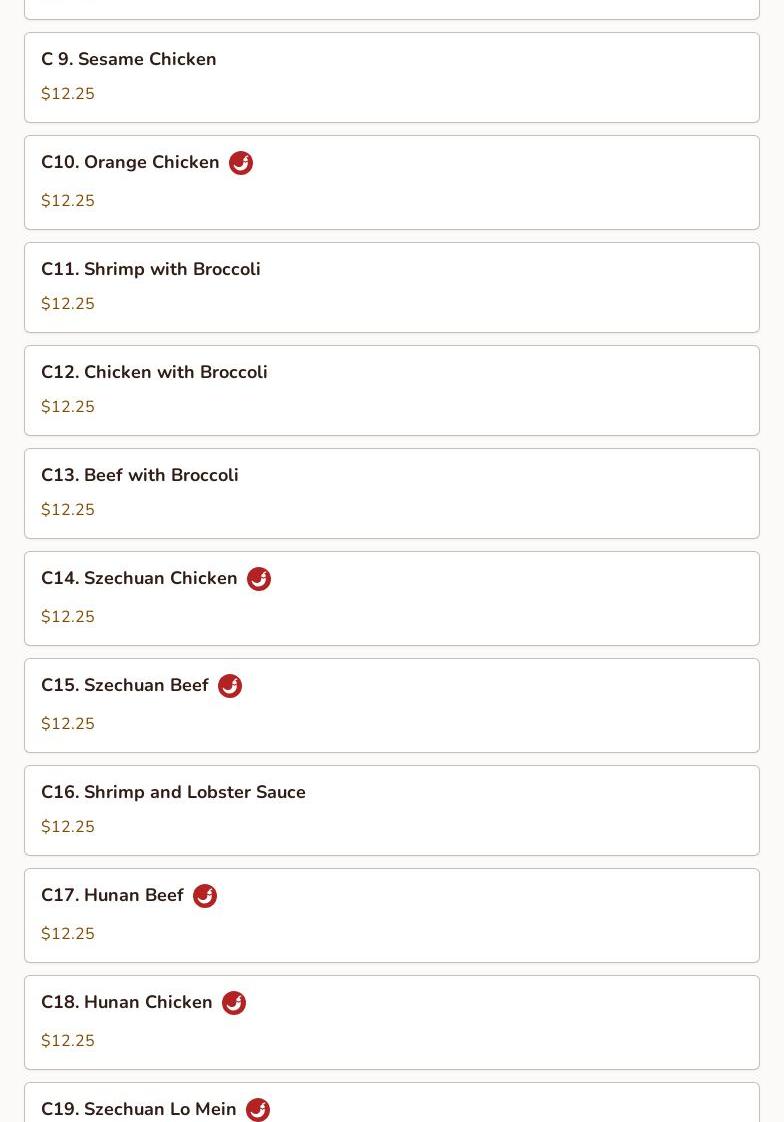Click spicy pepper icon beside Szechuan Chicken
The width and height of the screenshot is (784, 1122).
point(259,579)
